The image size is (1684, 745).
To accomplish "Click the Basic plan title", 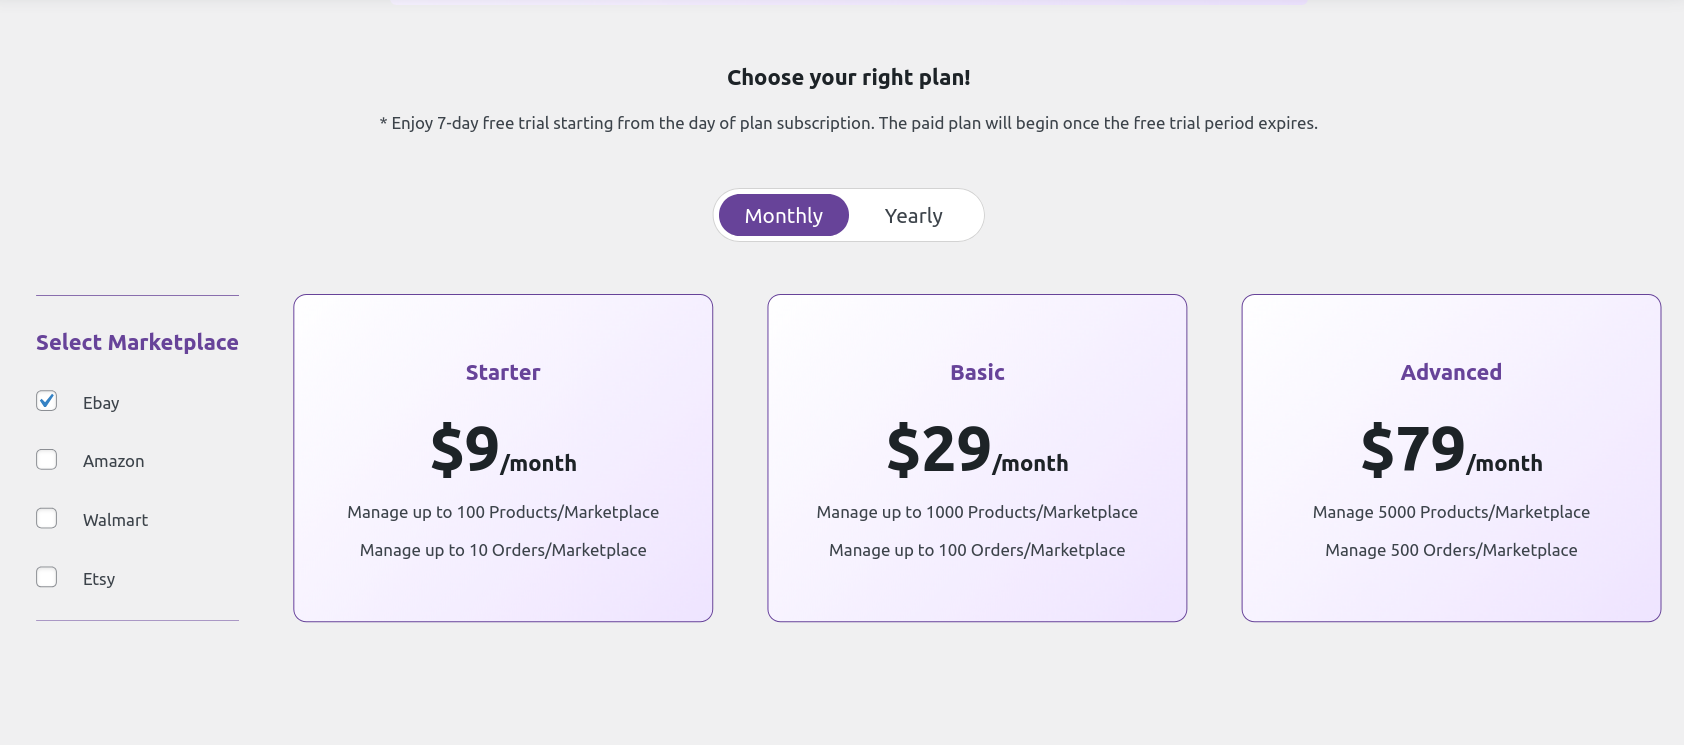I will 977,372.
